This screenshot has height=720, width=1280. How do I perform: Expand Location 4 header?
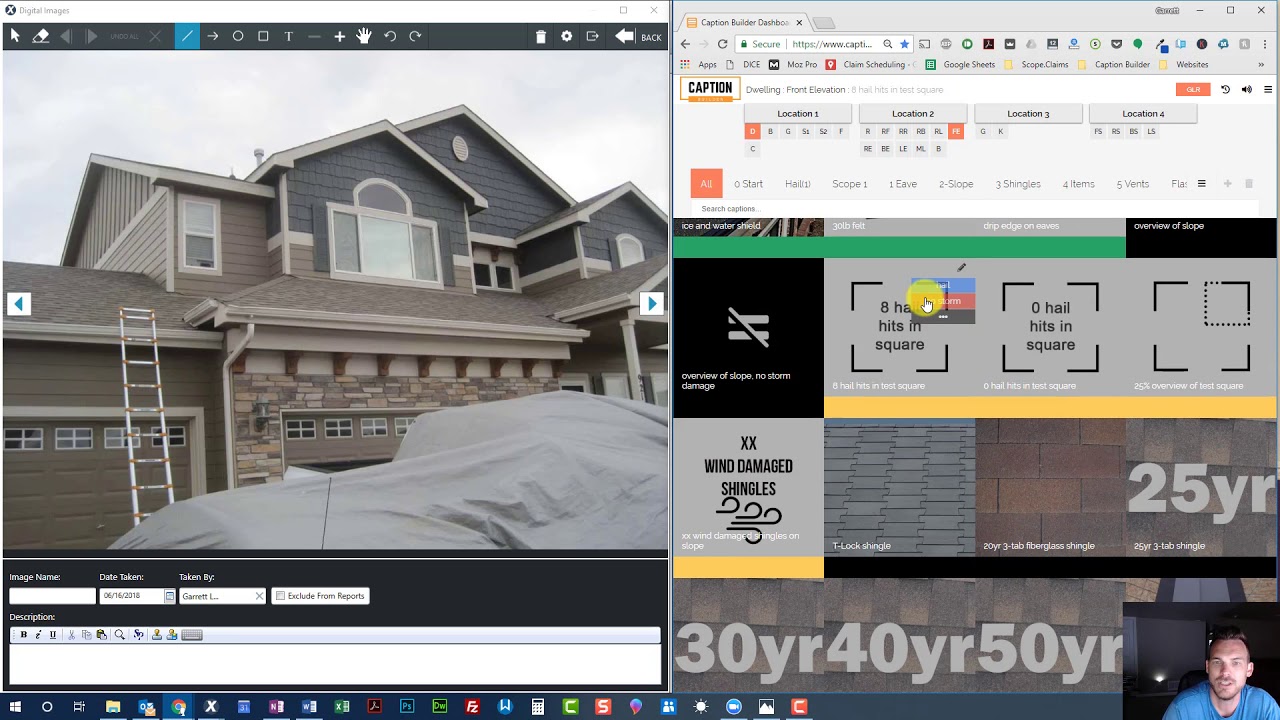point(1143,114)
